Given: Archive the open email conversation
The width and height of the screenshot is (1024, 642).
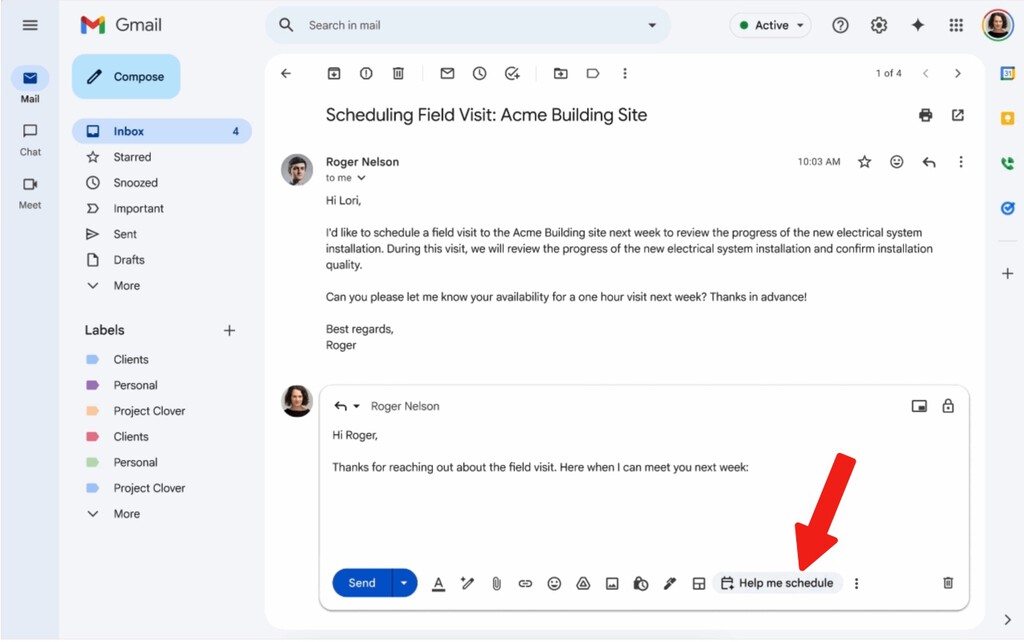Looking at the screenshot, I should coord(334,73).
